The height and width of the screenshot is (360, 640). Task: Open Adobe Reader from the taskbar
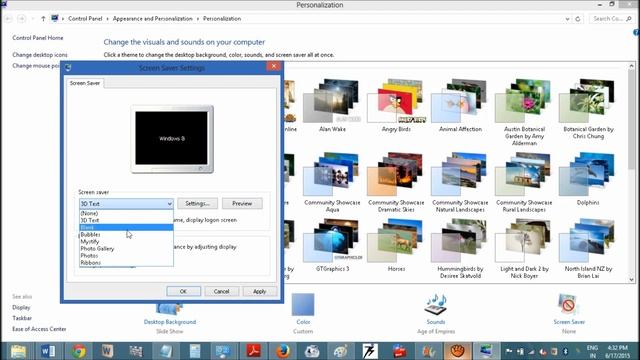(x=253, y=351)
